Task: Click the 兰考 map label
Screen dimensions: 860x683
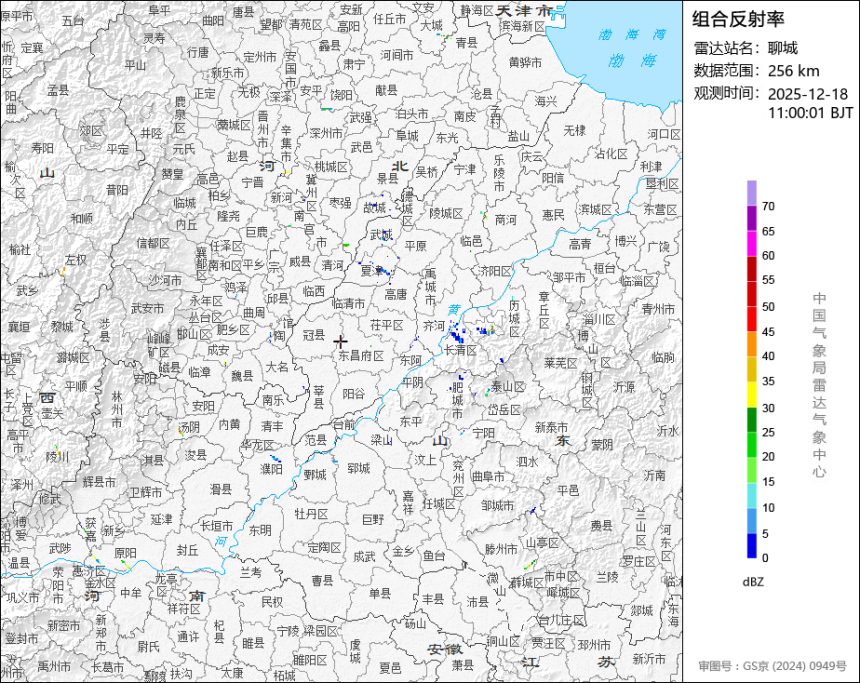Action: click(x=251, y=572)
